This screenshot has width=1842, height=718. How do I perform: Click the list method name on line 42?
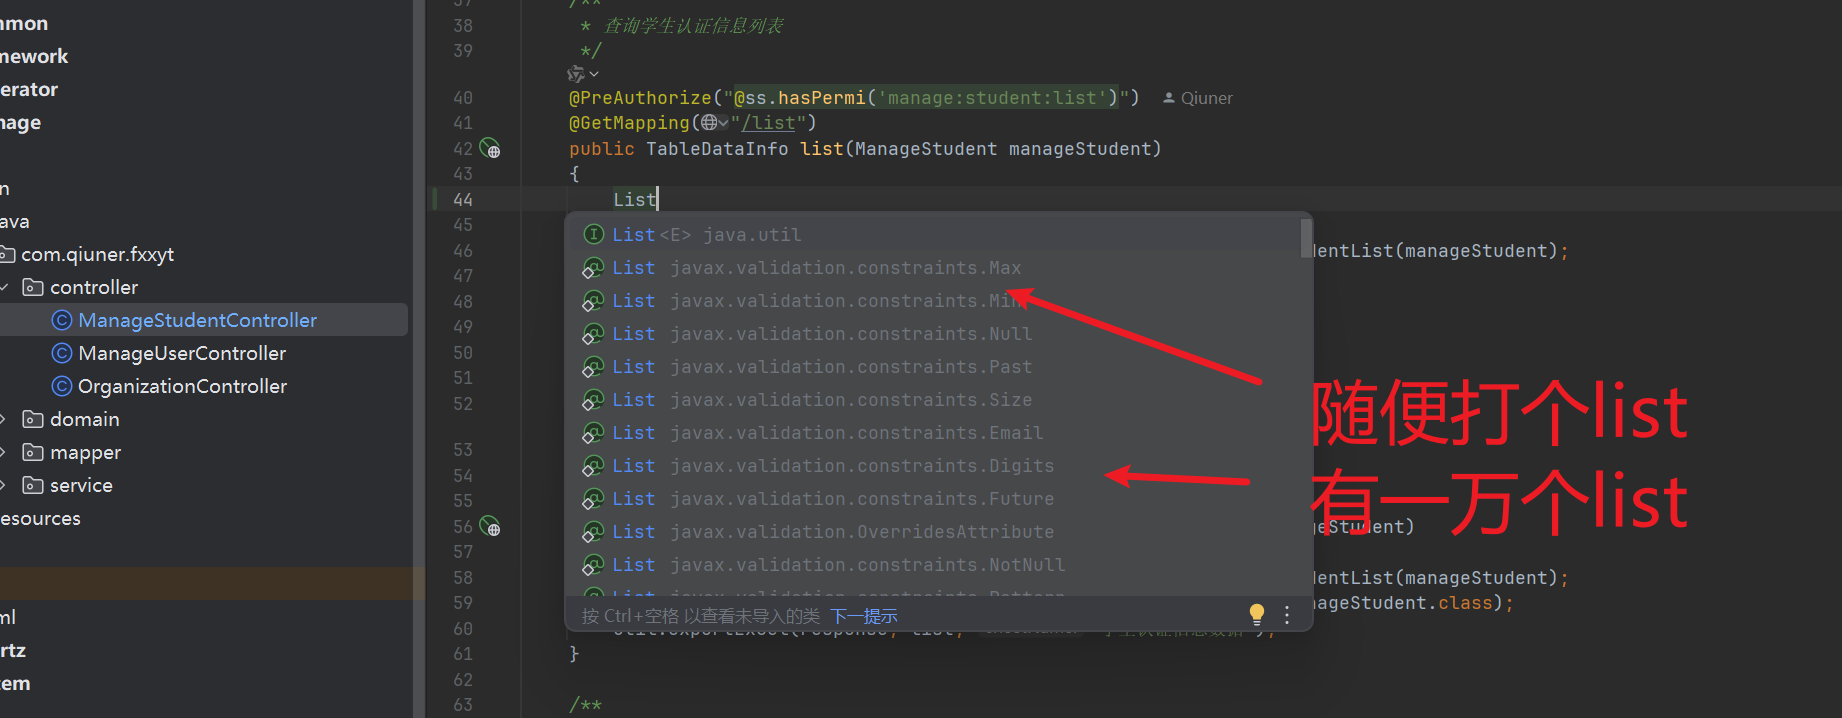point(822,148)
